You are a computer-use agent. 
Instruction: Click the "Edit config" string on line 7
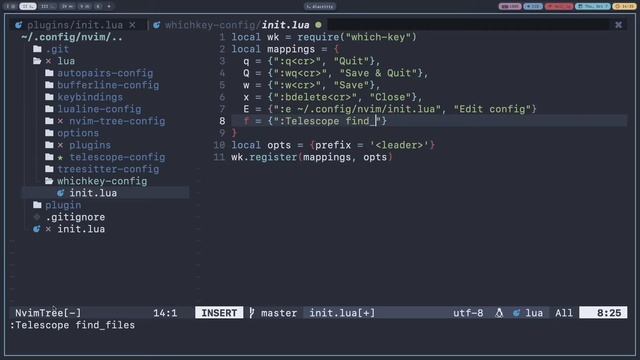[492, 109]
